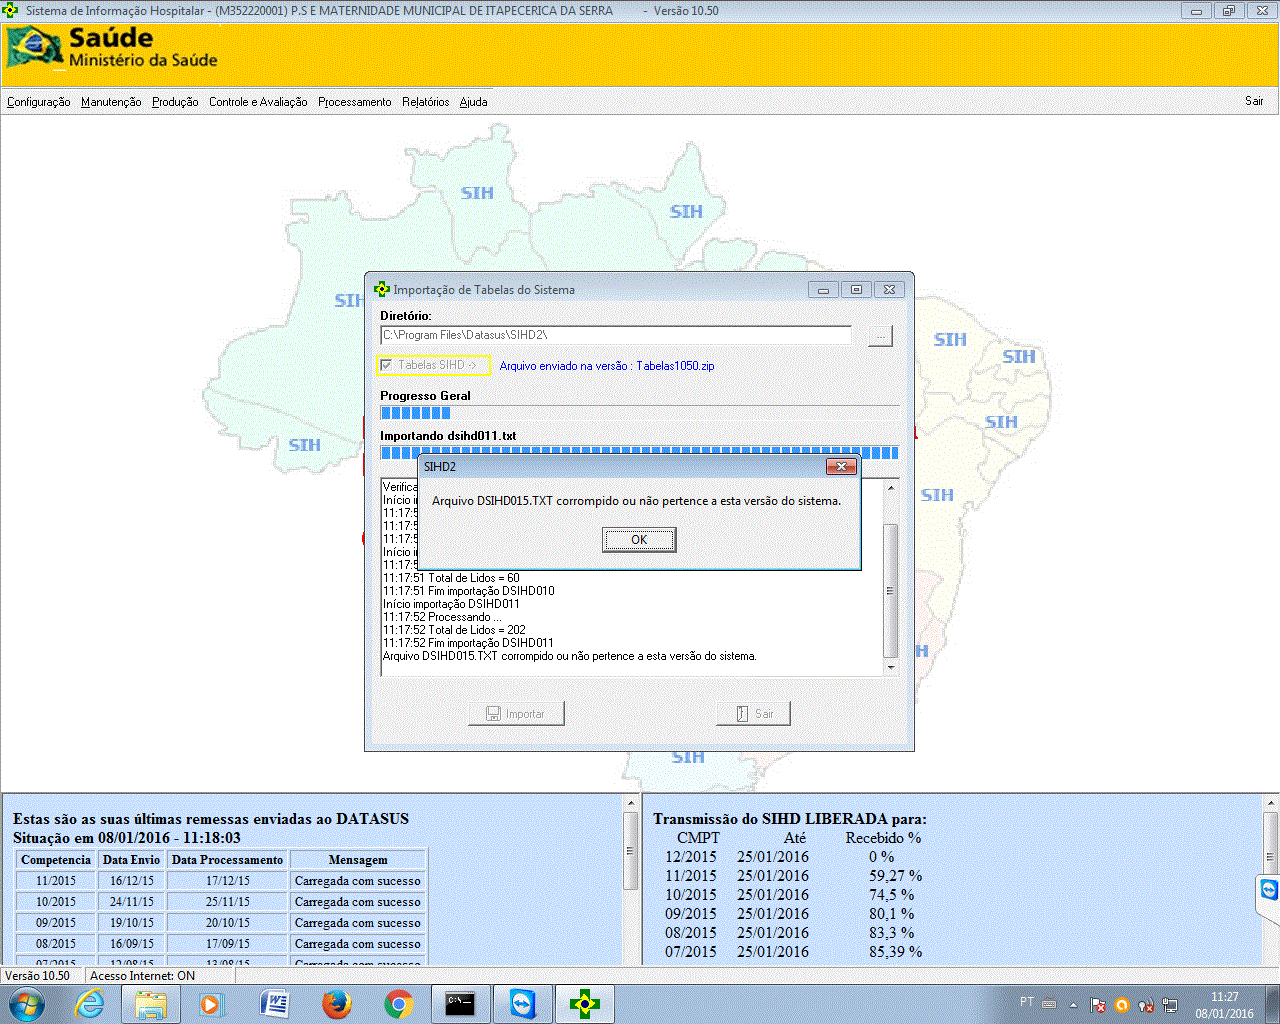Image resolution: width=1280 pixels, height=1024 pixels.
Task: Click Sair at the menu bar right
Action: pos(1254,101)
